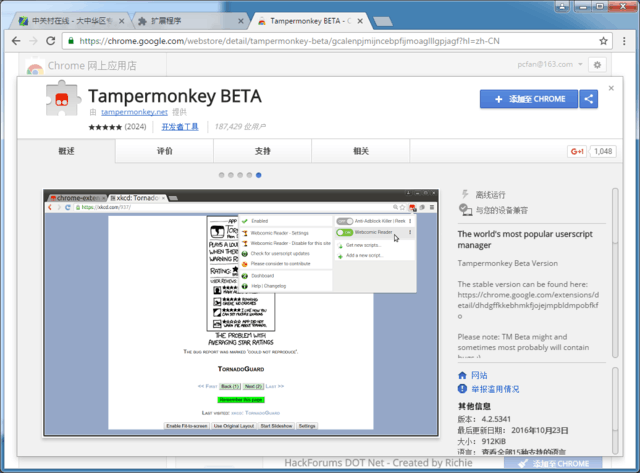Open a new browser tab
Viewport: 640px width, 473px height.
coord(383,21)
